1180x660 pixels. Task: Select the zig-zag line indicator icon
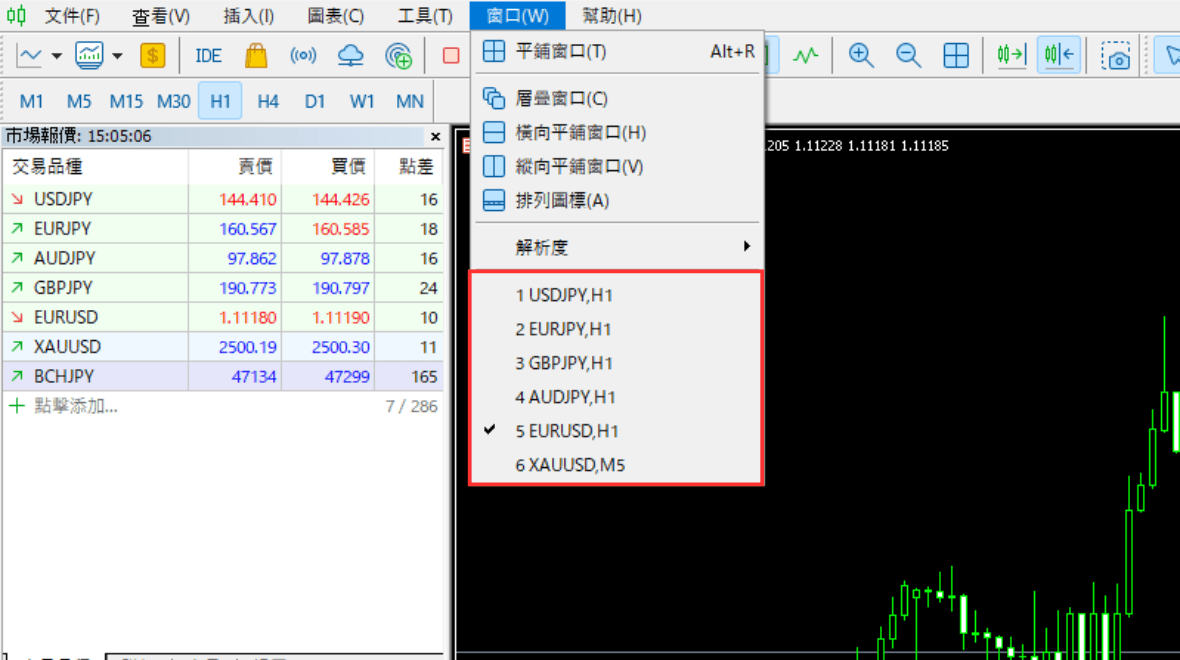pyautogui.click(x=806, y=56)
